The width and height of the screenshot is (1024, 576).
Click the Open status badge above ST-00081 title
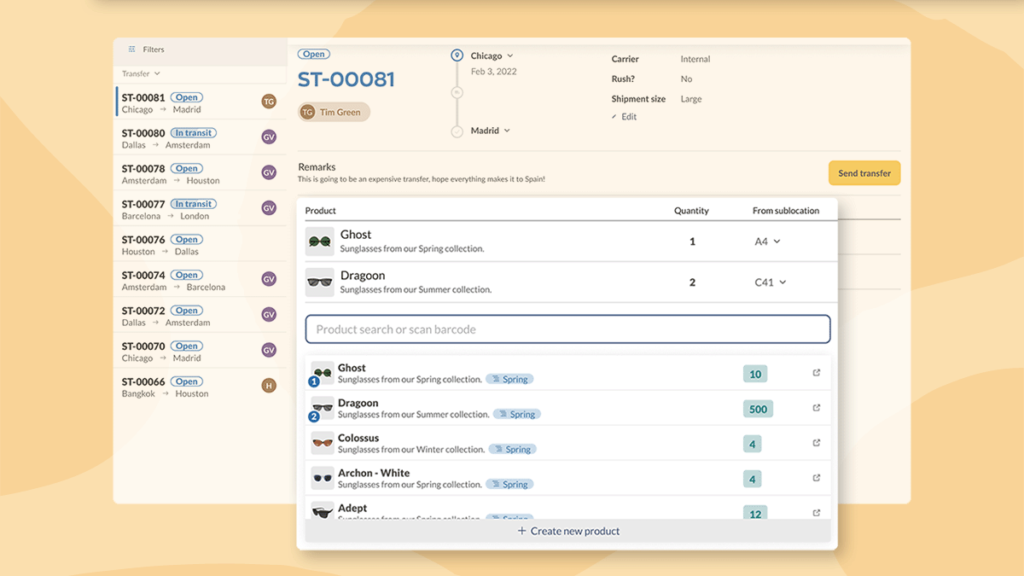(x=314, y=54)
